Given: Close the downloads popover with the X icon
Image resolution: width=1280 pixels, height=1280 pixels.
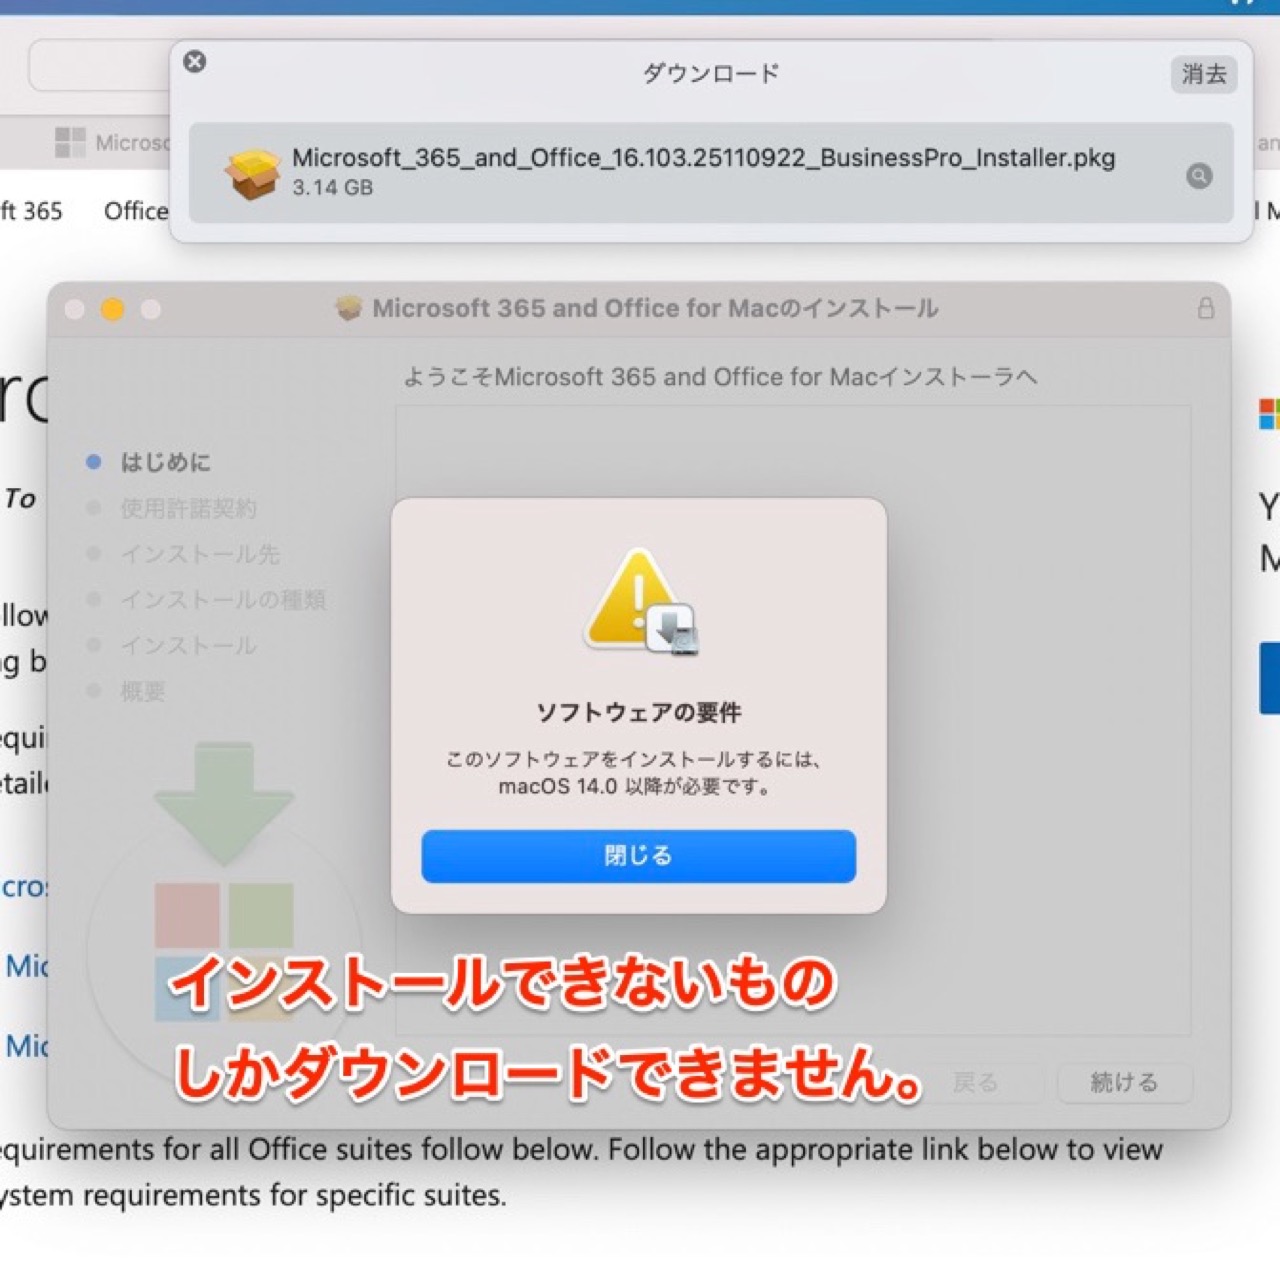Looking at the screenshot, I should point(195,62).
